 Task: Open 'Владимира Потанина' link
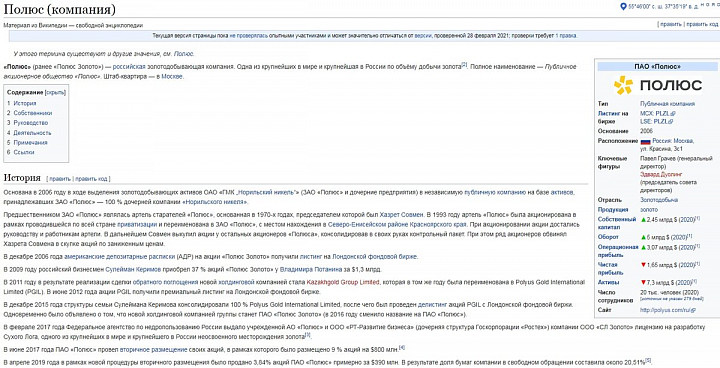(x=311, y=269)
